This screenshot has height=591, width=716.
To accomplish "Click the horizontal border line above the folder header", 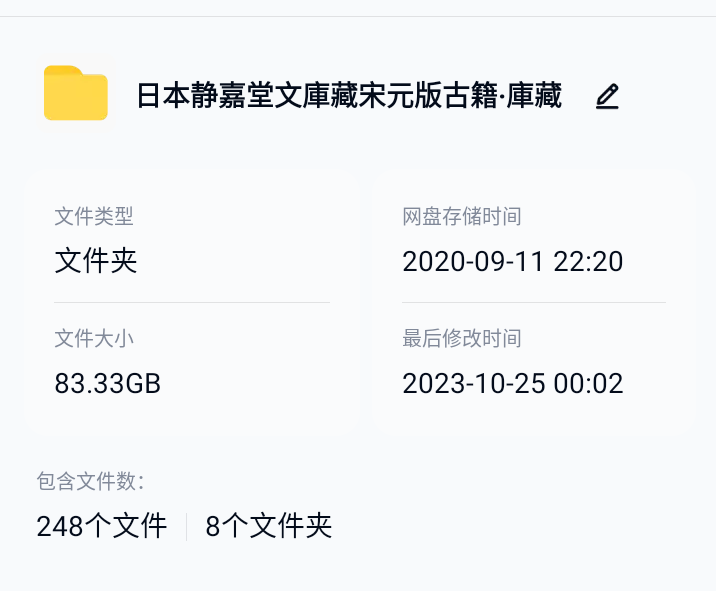I will (358, 17).
